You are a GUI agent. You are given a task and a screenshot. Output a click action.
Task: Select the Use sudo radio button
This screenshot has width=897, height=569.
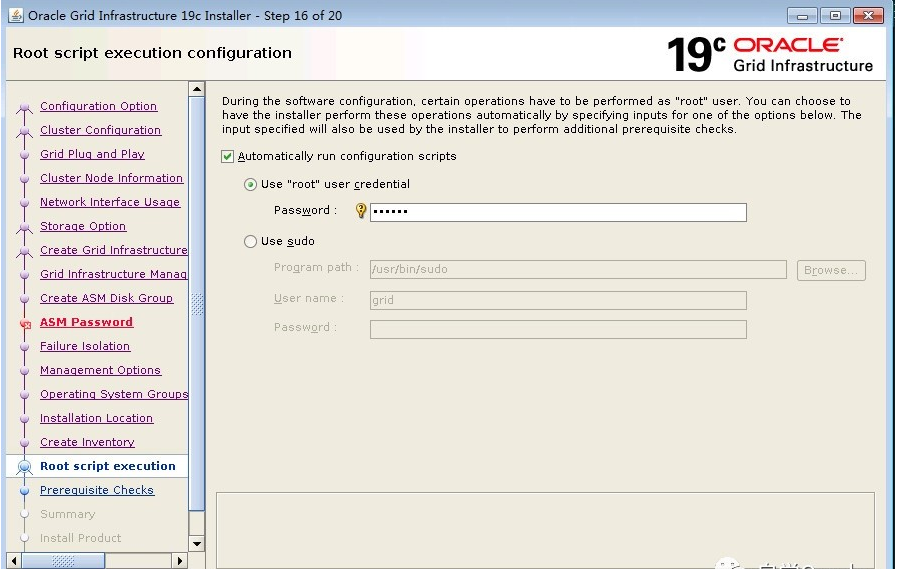point(250,241)
